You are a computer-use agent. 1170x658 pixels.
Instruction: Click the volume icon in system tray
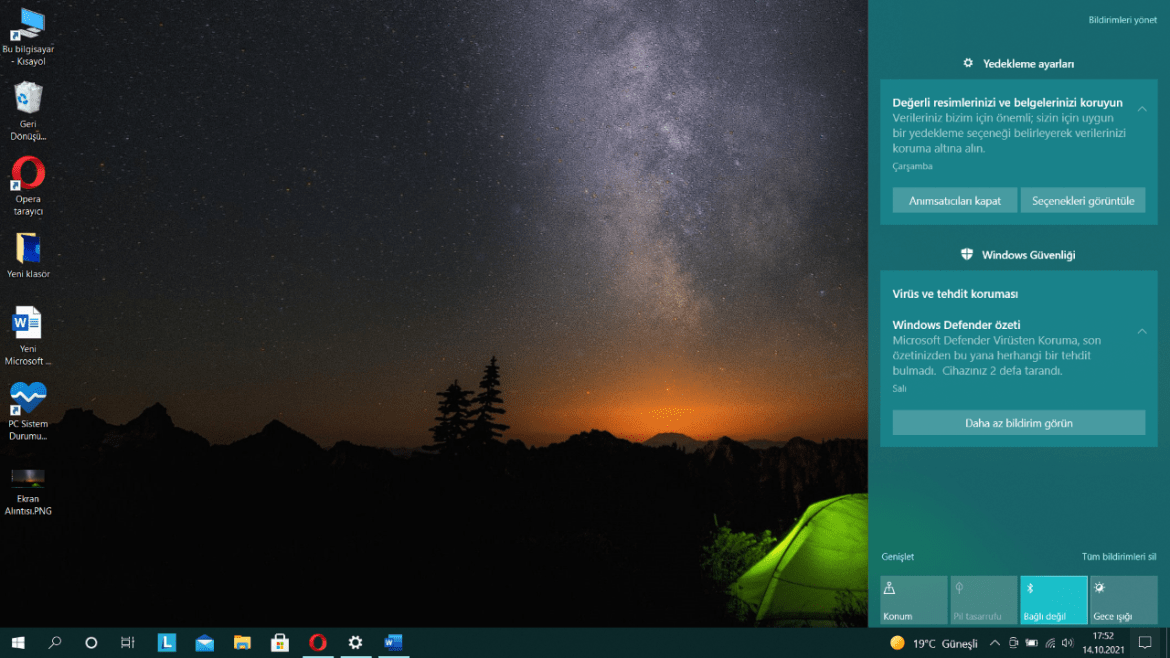click(x=1067, y=643)
